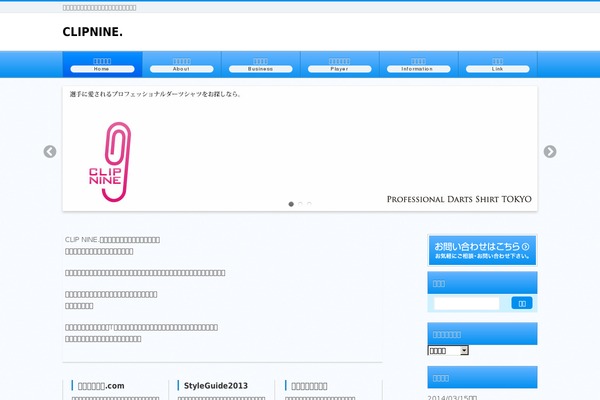Click the Professional Darts Shirt Tokyo text
600x400 pixels.
[x=459, y=199]
